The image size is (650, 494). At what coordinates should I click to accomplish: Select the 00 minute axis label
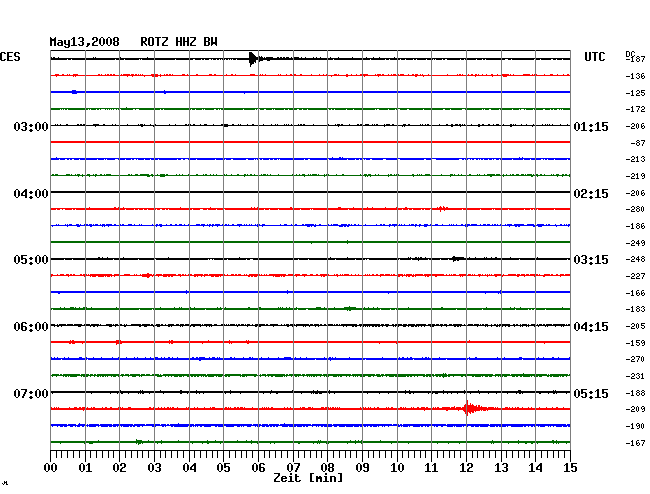click(51, 468)
